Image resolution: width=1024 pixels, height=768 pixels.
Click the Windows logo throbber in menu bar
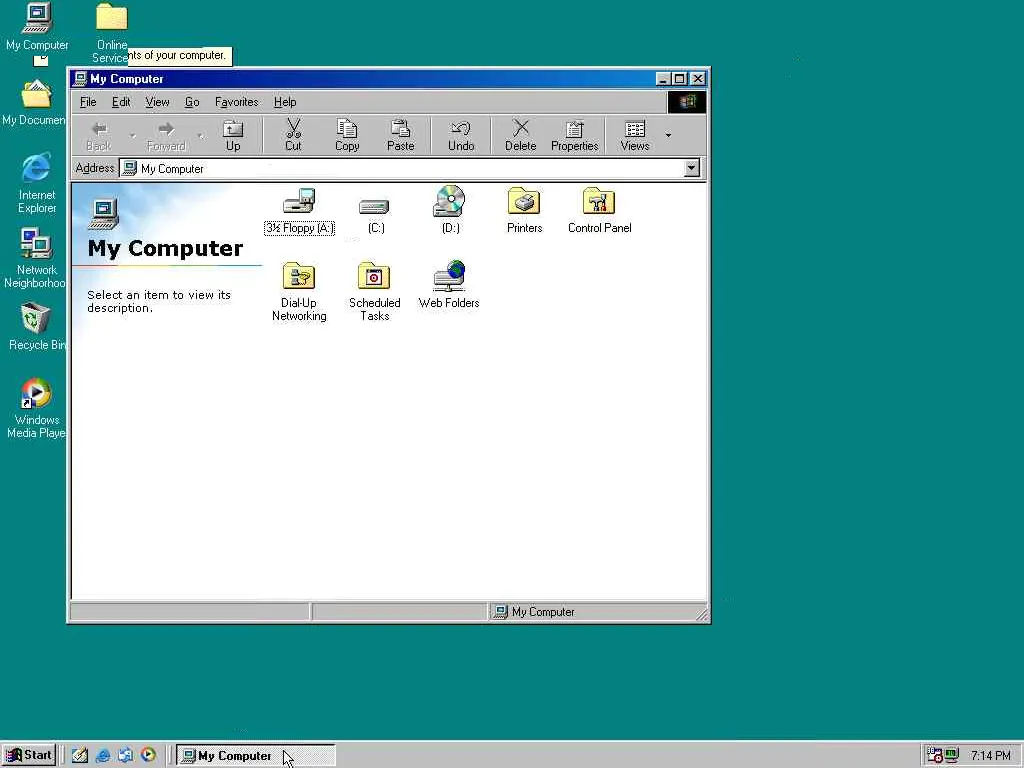point(686,102)
